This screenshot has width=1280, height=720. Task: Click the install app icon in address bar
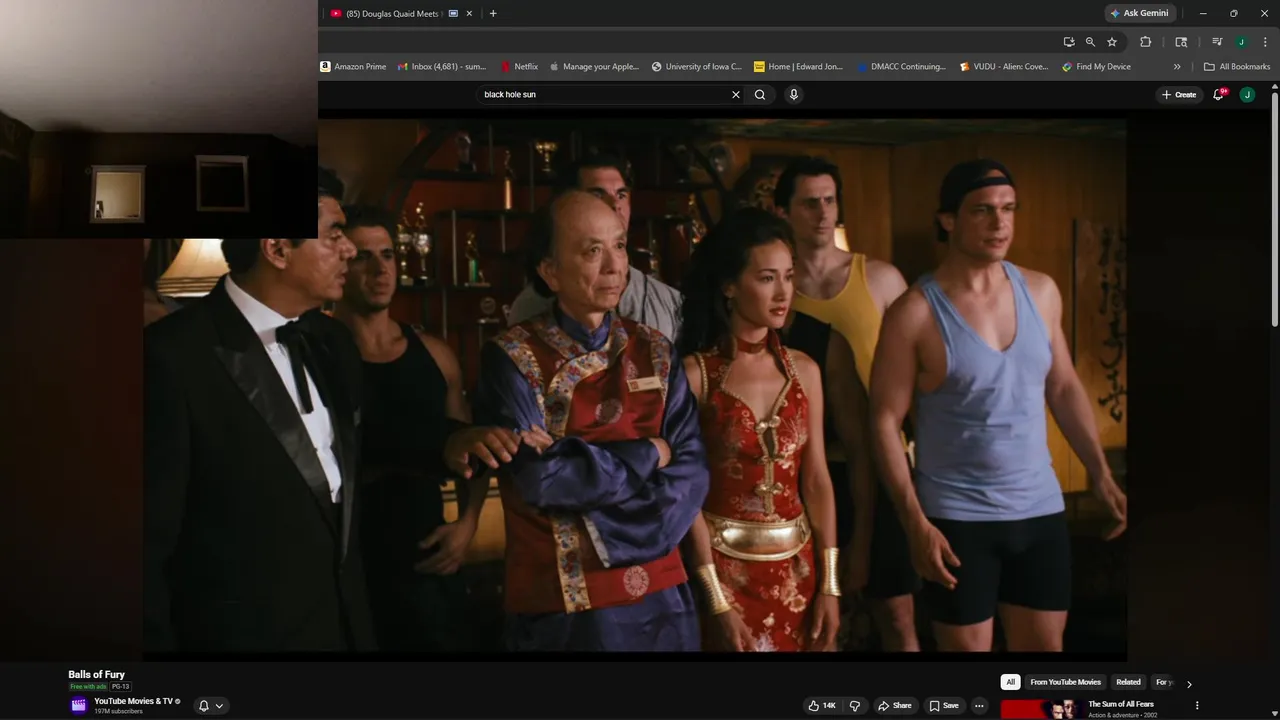[x=1069, y=42]
